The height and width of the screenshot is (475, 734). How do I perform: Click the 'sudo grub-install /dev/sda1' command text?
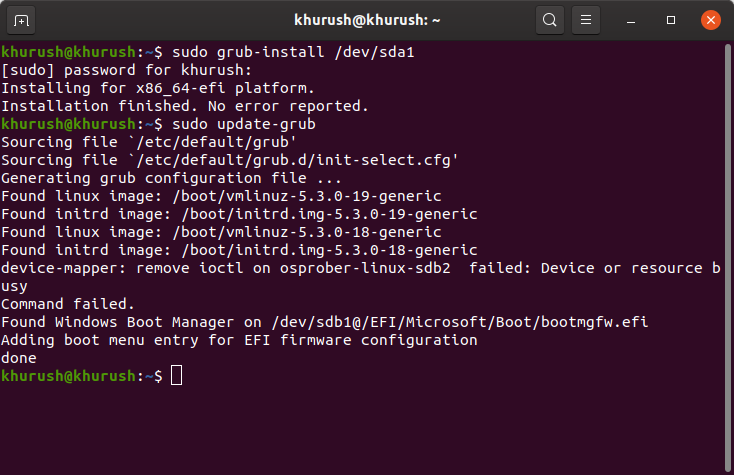[293, 52]
